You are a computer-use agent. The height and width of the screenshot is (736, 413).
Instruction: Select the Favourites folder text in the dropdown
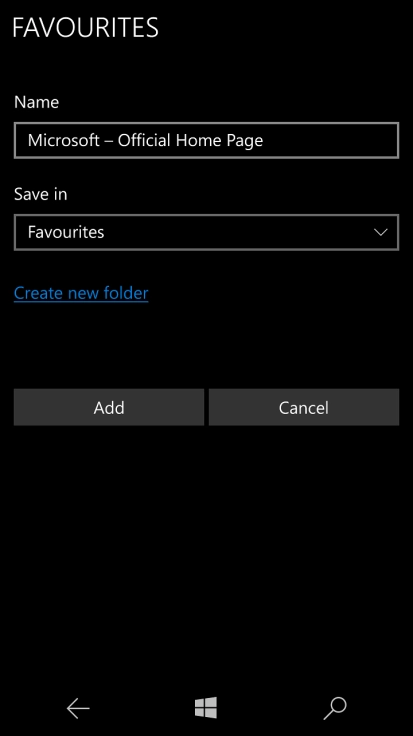click(x=66, y=232)
